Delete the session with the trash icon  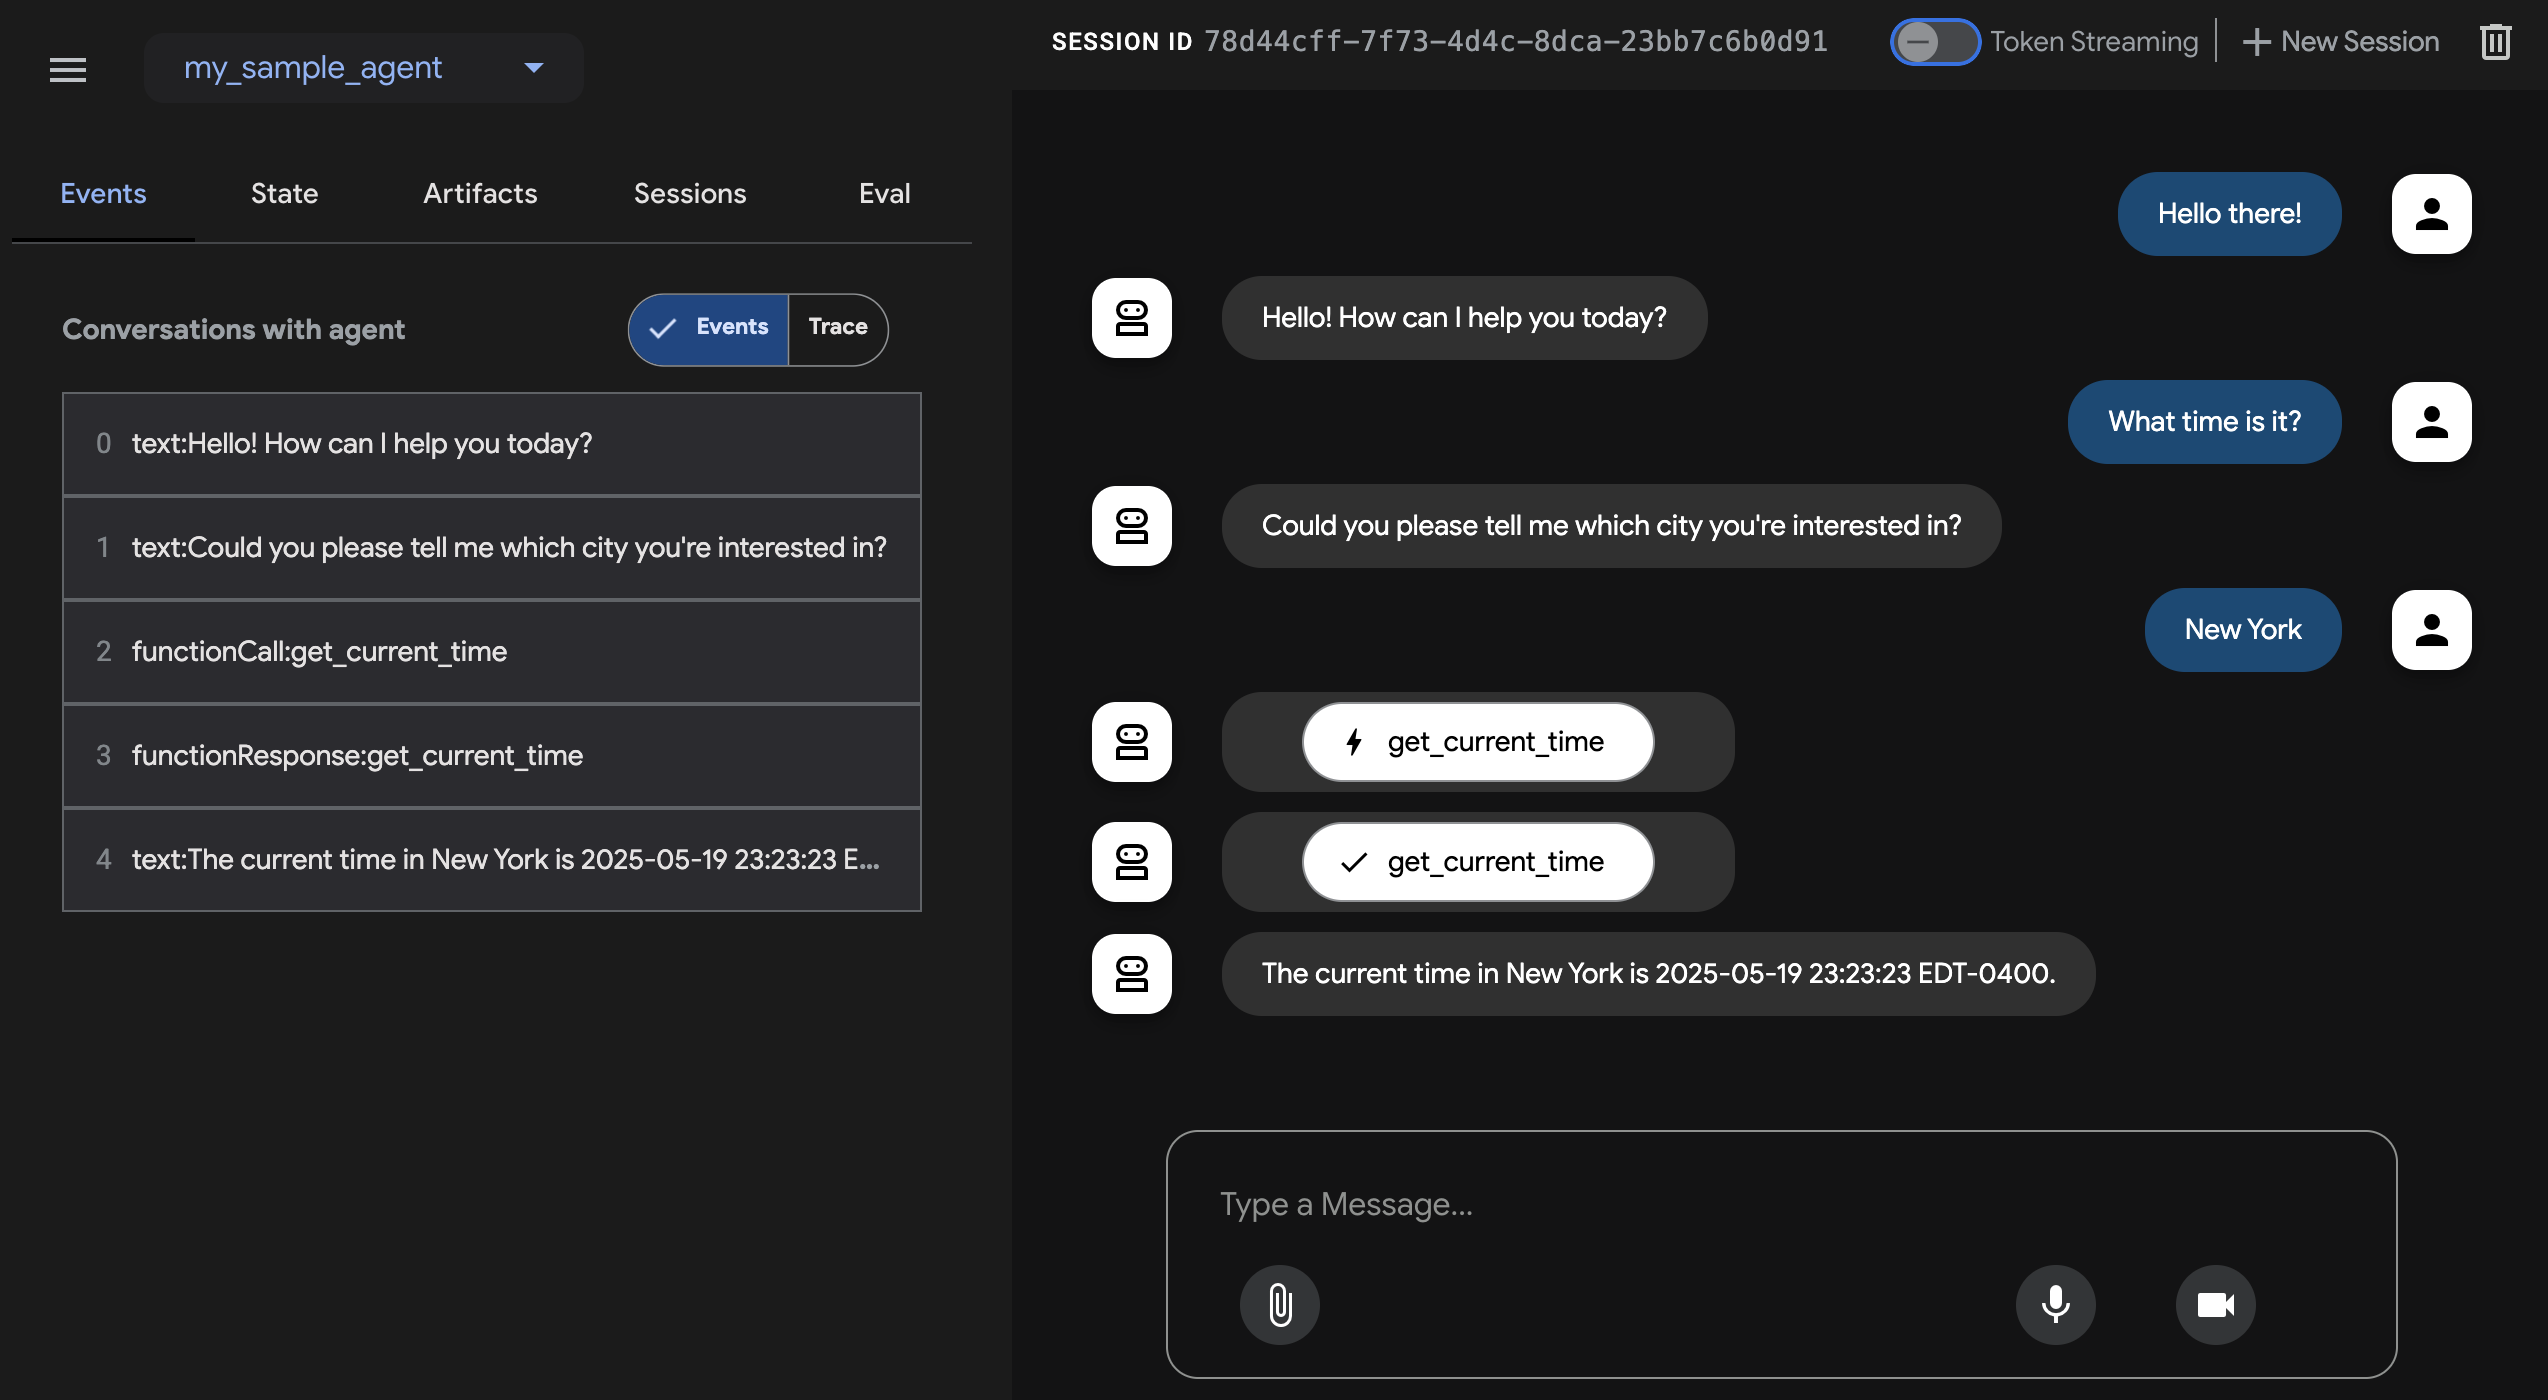2495,41
